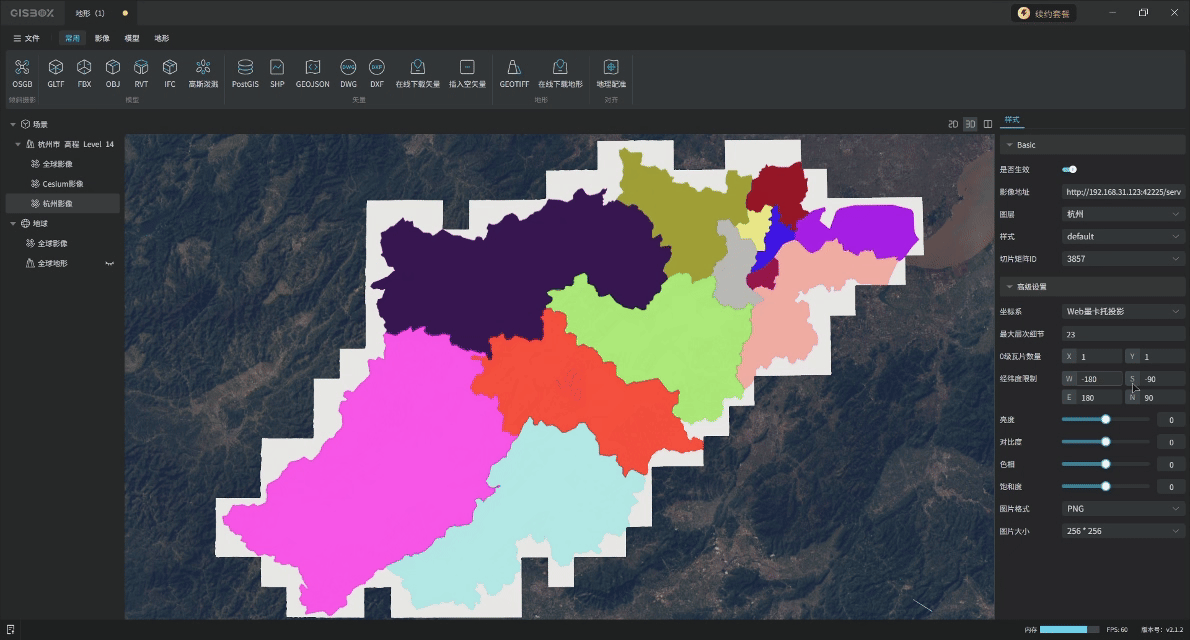Click the 高斯泼溅 model icon
The image size is (1190, 640).
(x=203, y=68)
